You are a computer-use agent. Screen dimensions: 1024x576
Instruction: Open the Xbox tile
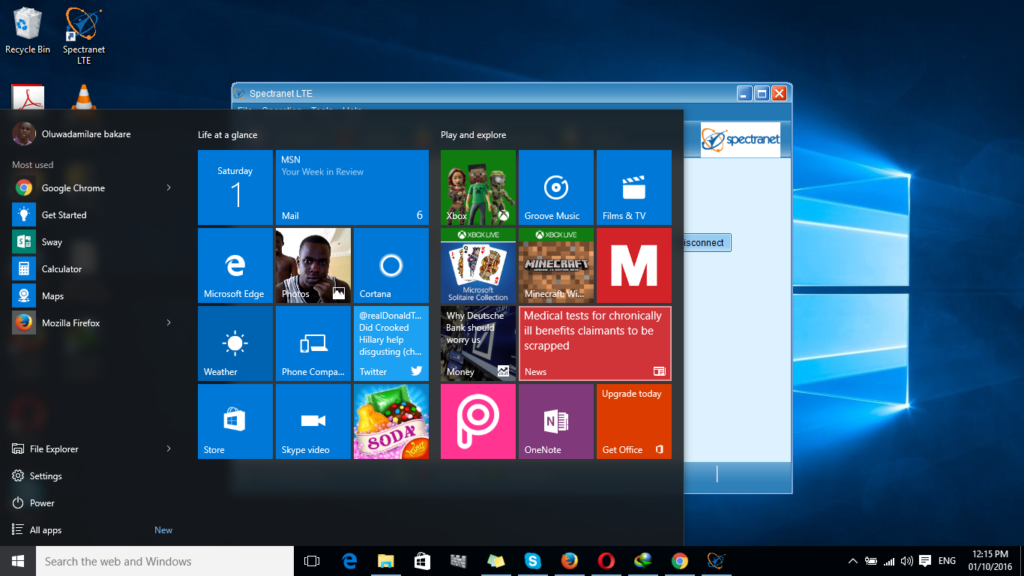tap(478, 187)
